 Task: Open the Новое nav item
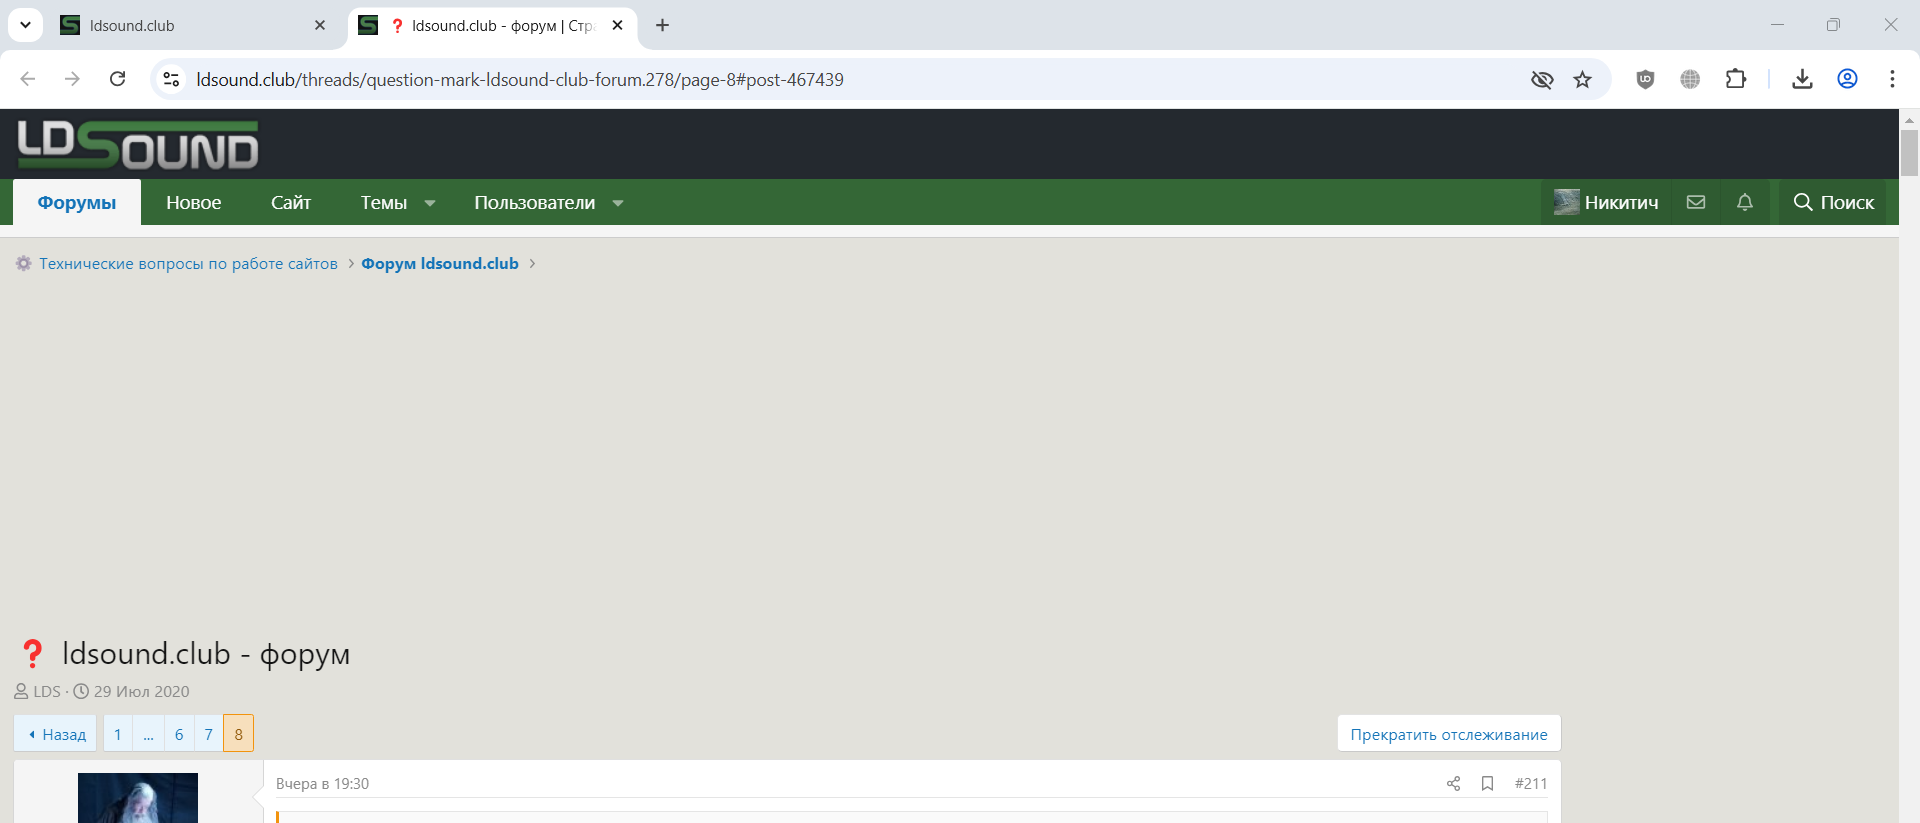tap(194, 202)
